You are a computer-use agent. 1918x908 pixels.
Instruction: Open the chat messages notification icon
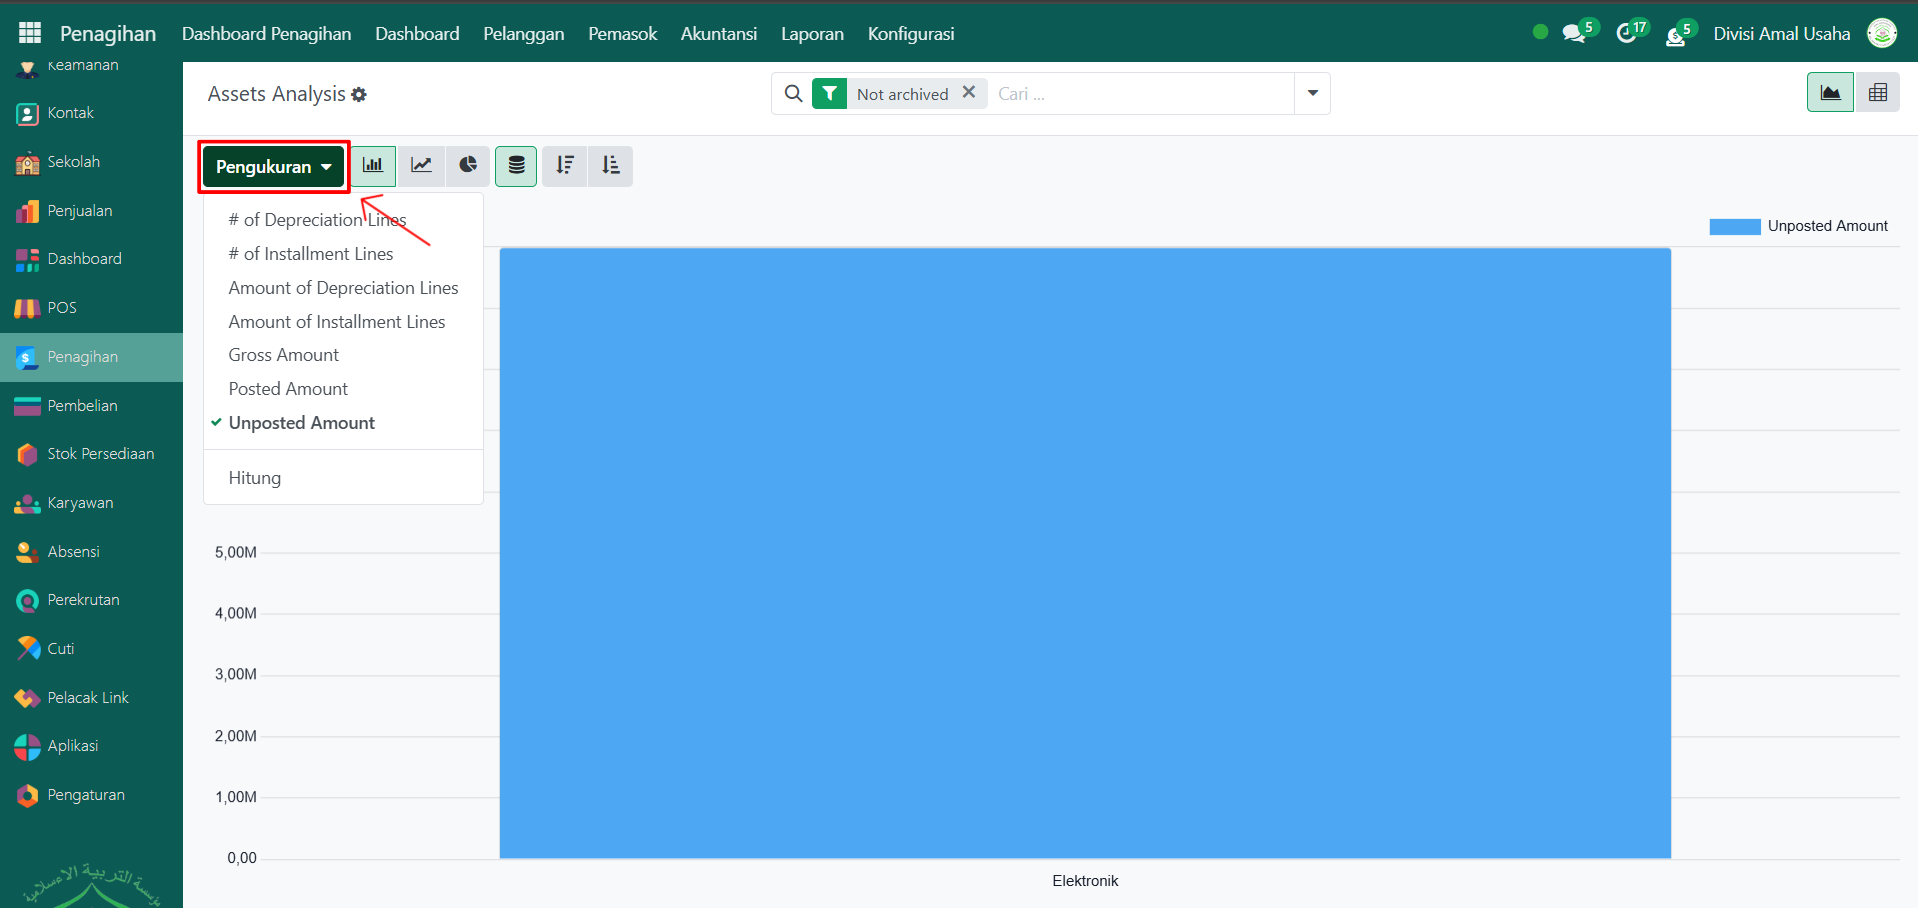pyautogui.click(x=1574, y=34)
